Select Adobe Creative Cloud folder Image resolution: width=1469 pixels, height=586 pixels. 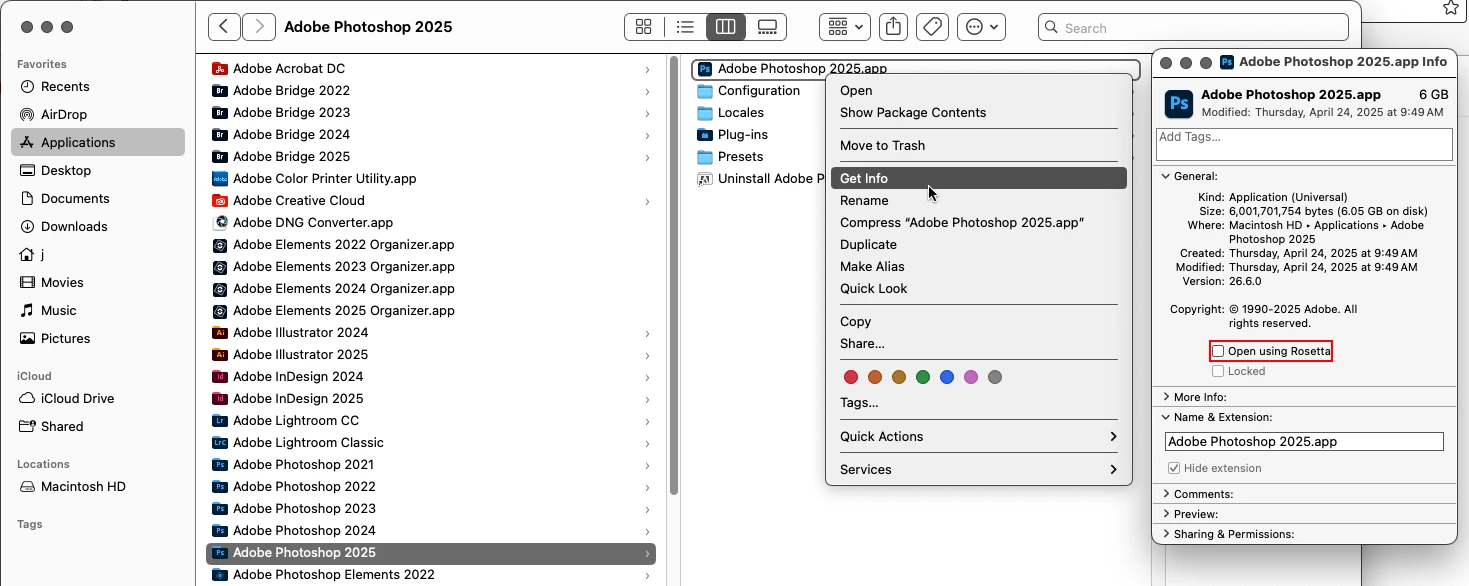(x=431, y=200)
